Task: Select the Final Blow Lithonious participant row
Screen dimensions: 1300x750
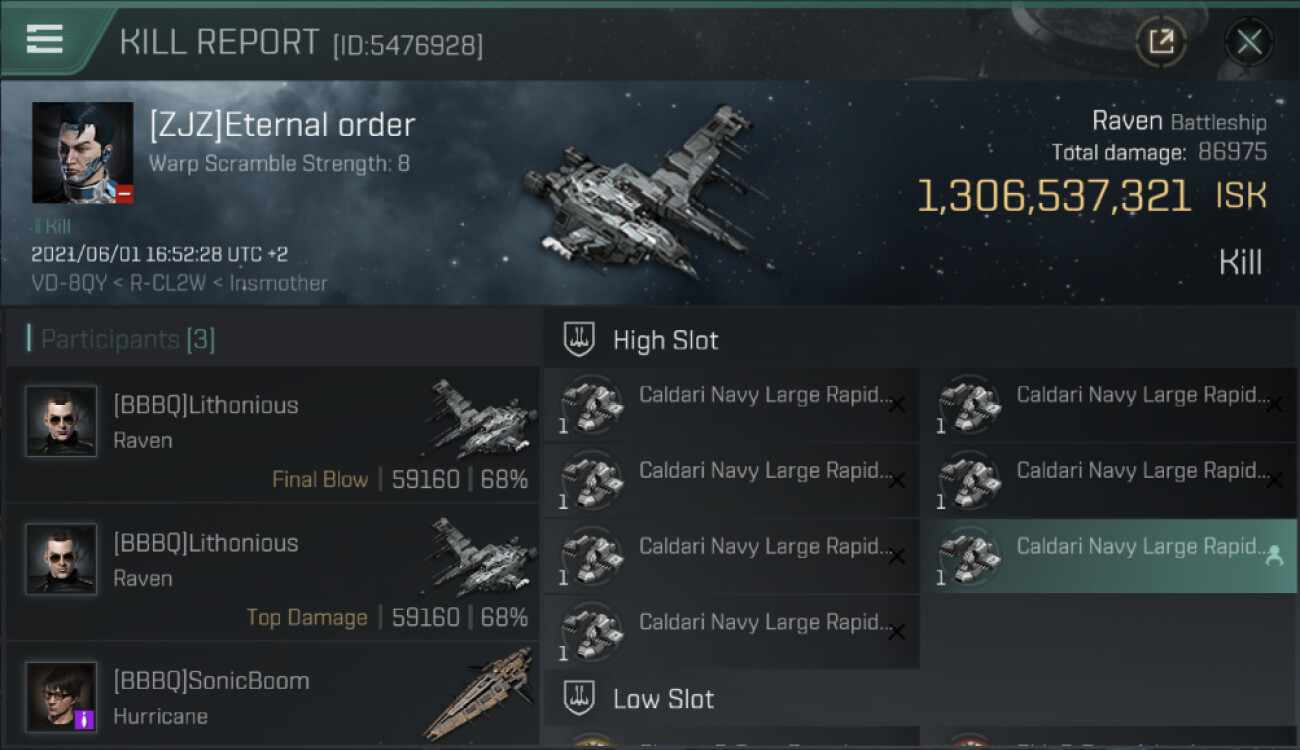Action: tap(272, 435)
